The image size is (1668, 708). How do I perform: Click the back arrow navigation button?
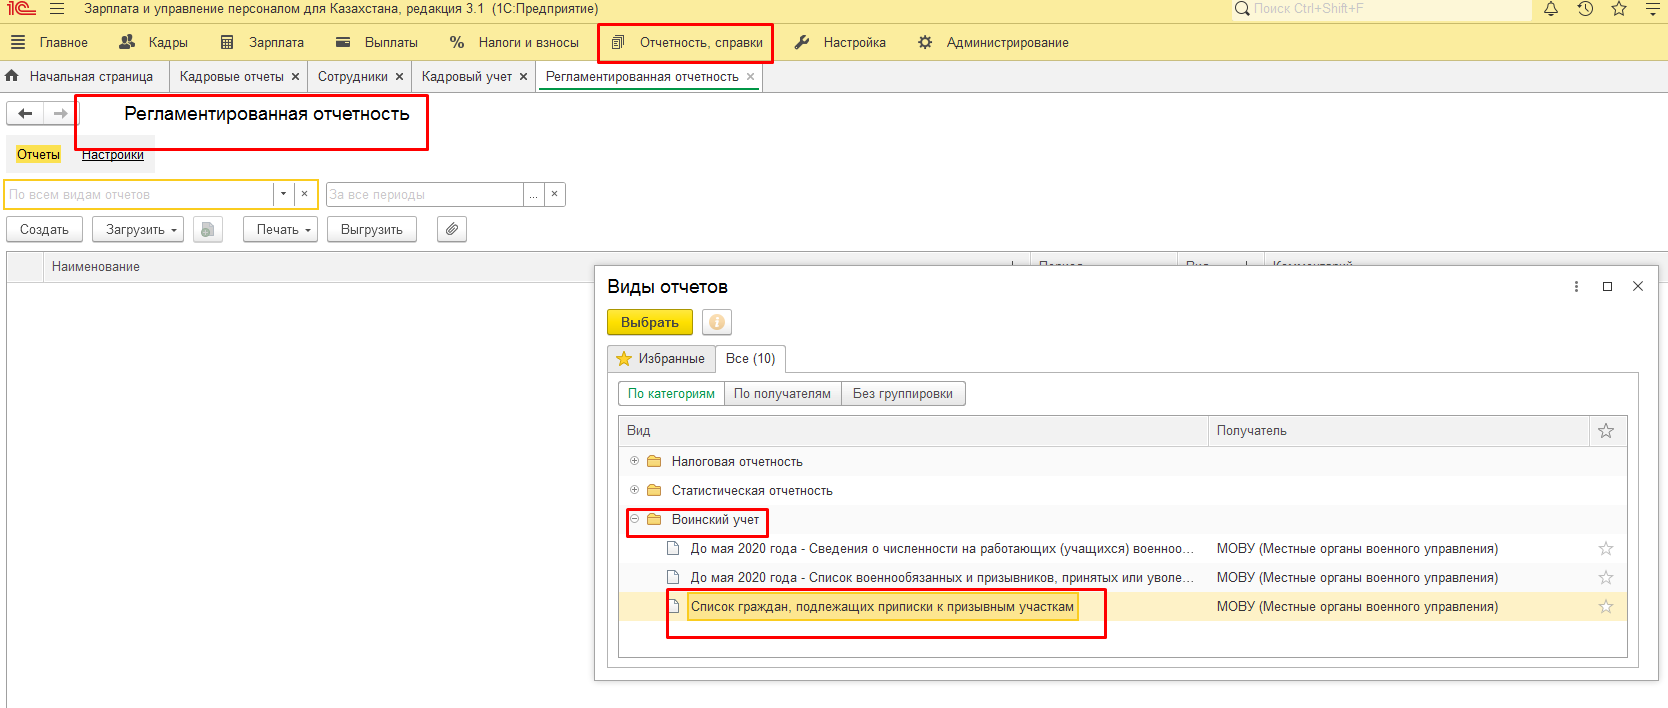[x=25, y=113]
